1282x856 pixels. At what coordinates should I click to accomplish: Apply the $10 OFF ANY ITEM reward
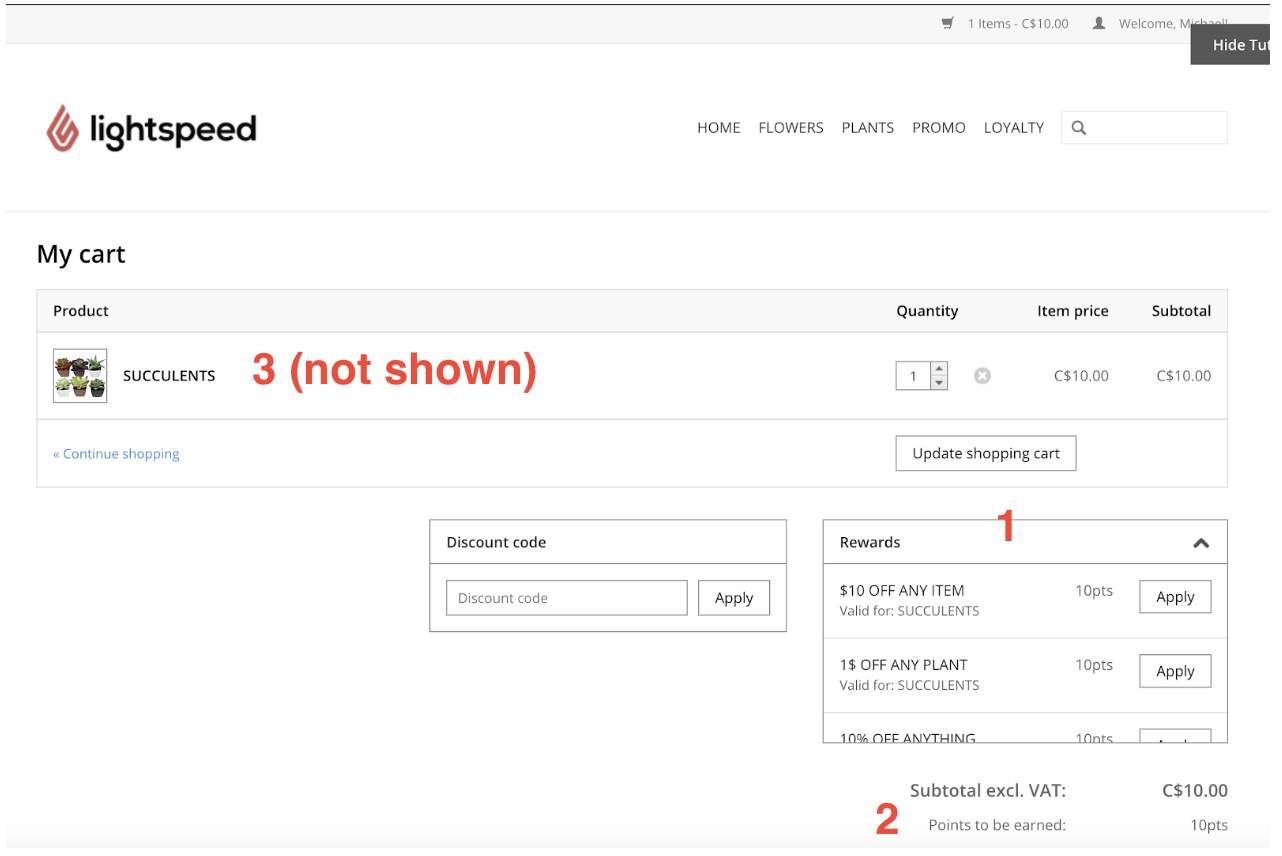coord(1175,597)
